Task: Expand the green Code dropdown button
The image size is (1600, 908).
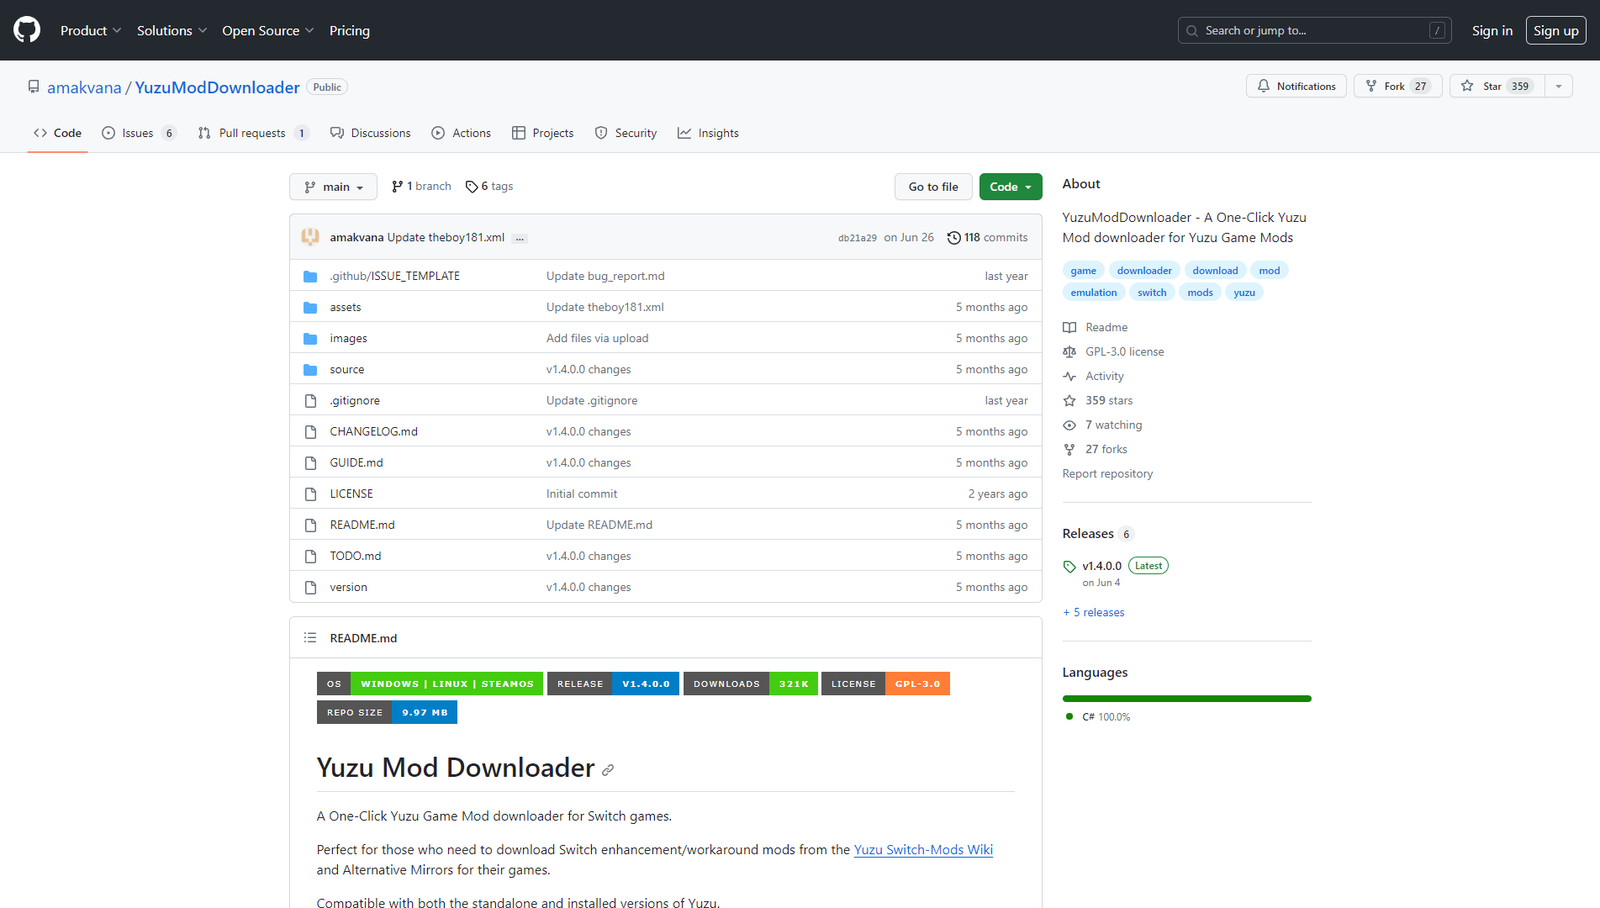Action: 1010,187
